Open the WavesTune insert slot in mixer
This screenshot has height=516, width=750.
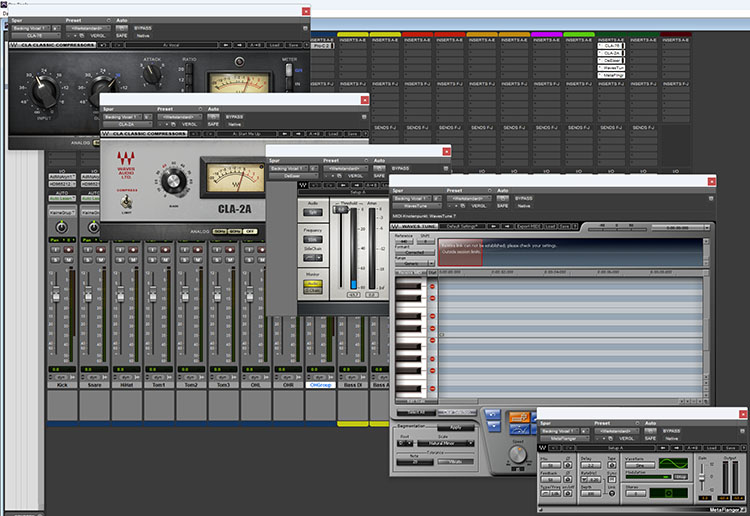(x=611, y=68)
